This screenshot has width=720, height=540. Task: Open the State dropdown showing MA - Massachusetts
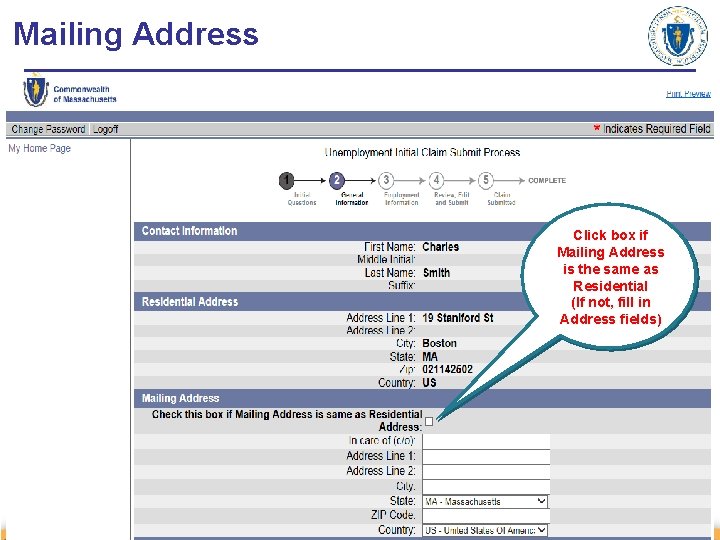485,501
